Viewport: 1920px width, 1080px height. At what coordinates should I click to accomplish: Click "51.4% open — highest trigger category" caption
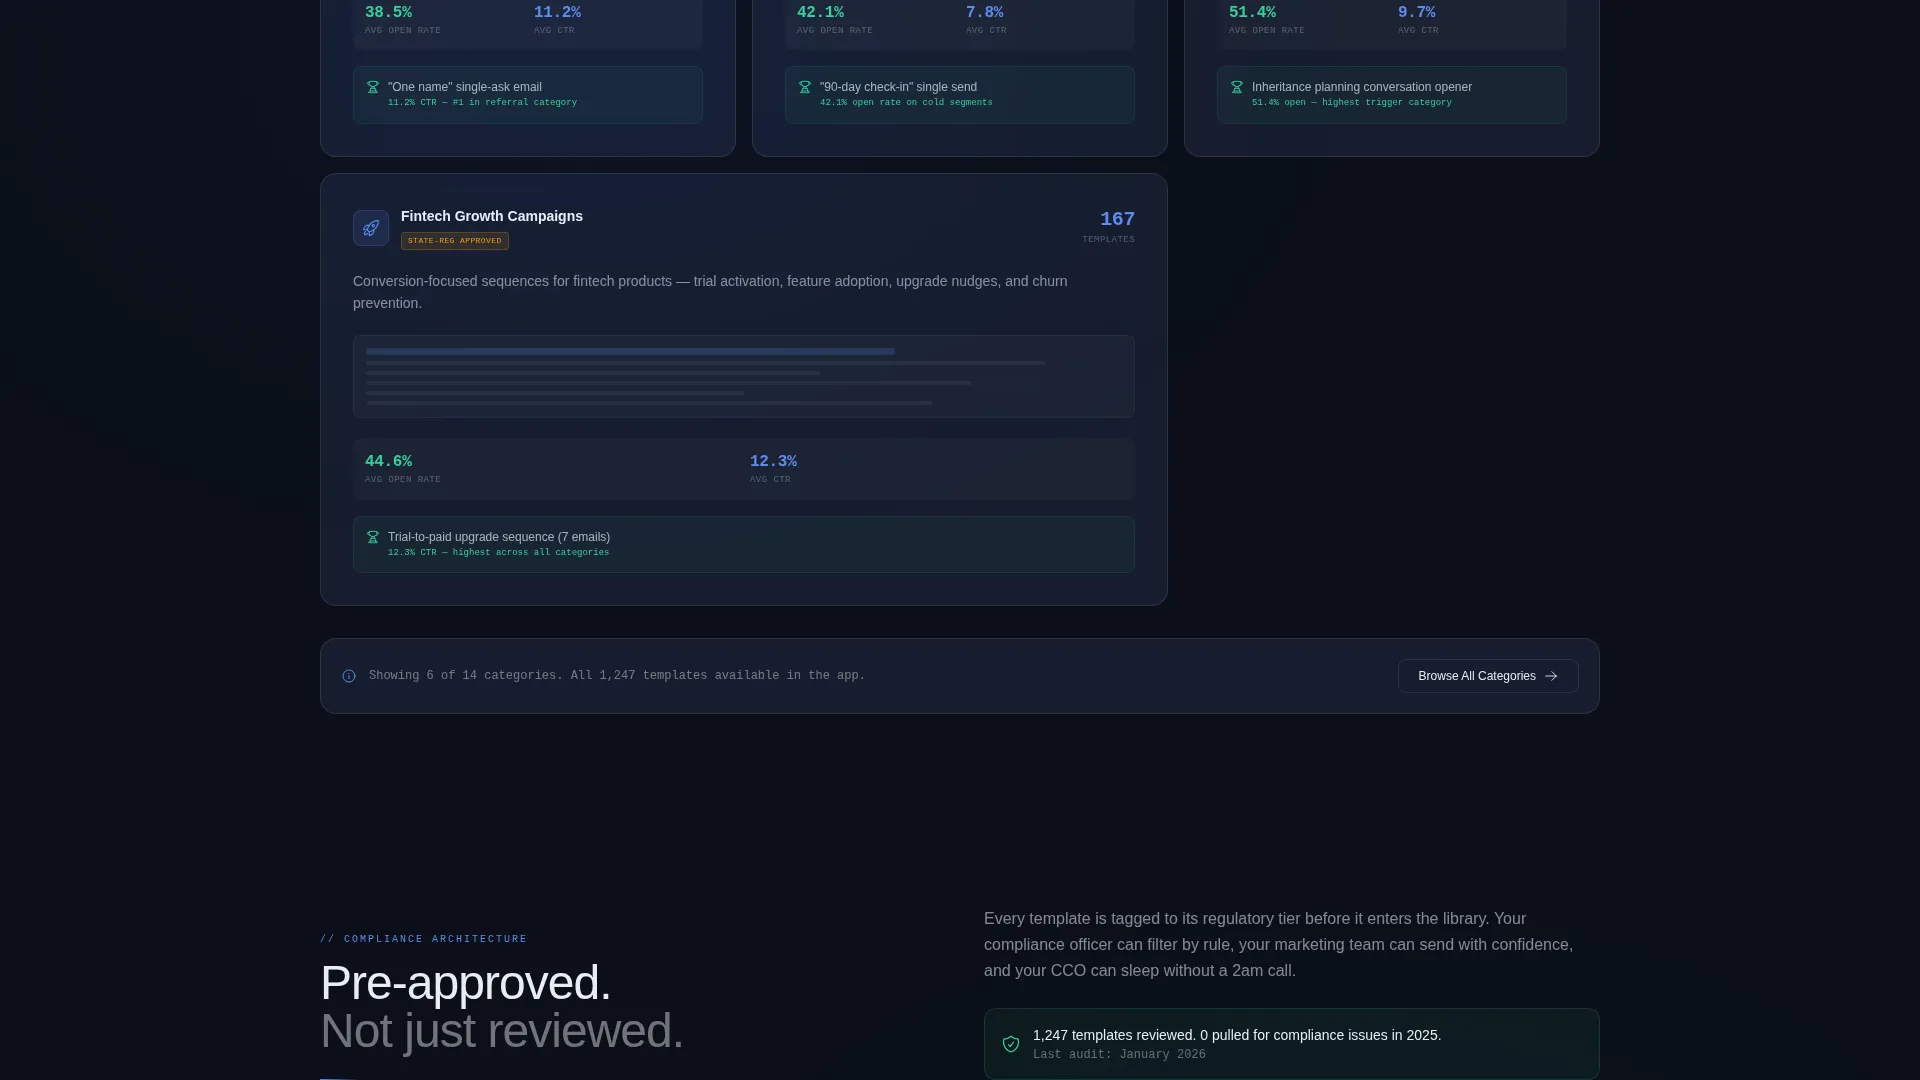pos(1351,102)
